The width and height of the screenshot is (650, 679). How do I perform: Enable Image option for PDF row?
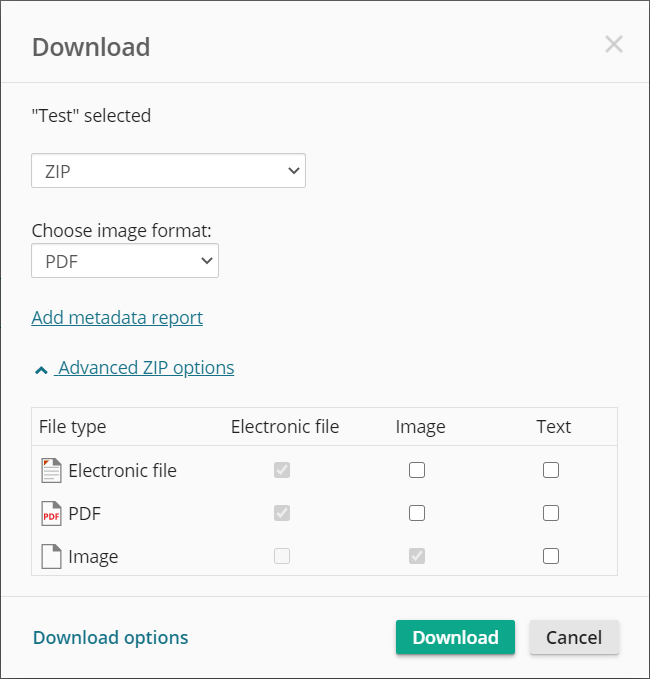tap(417, 513)
